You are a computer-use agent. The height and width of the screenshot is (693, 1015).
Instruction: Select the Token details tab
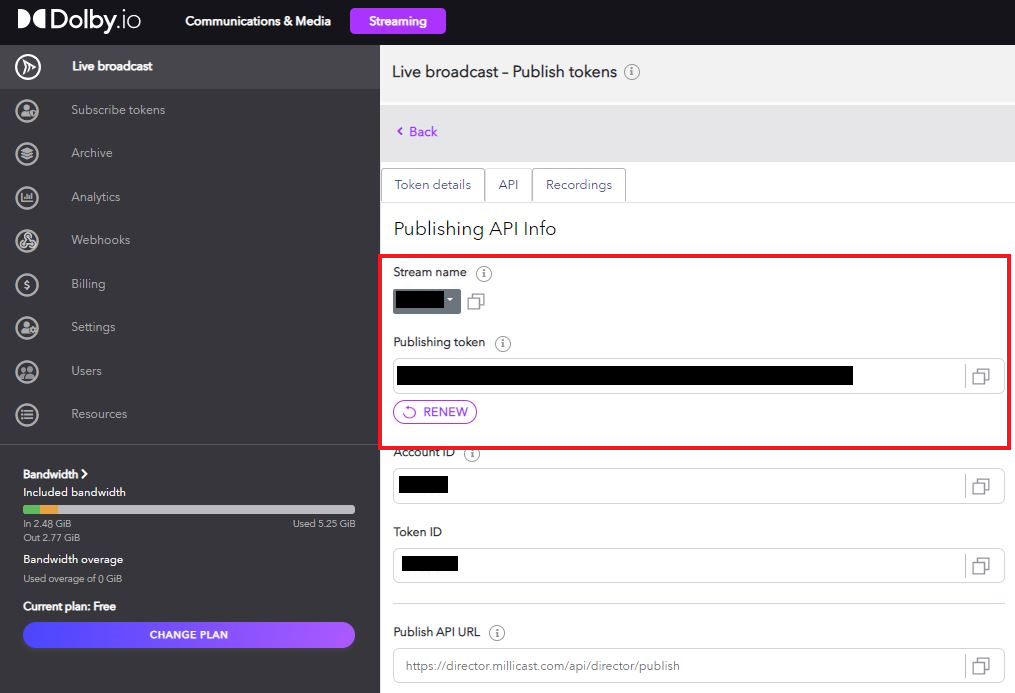(x=432, y=185)
